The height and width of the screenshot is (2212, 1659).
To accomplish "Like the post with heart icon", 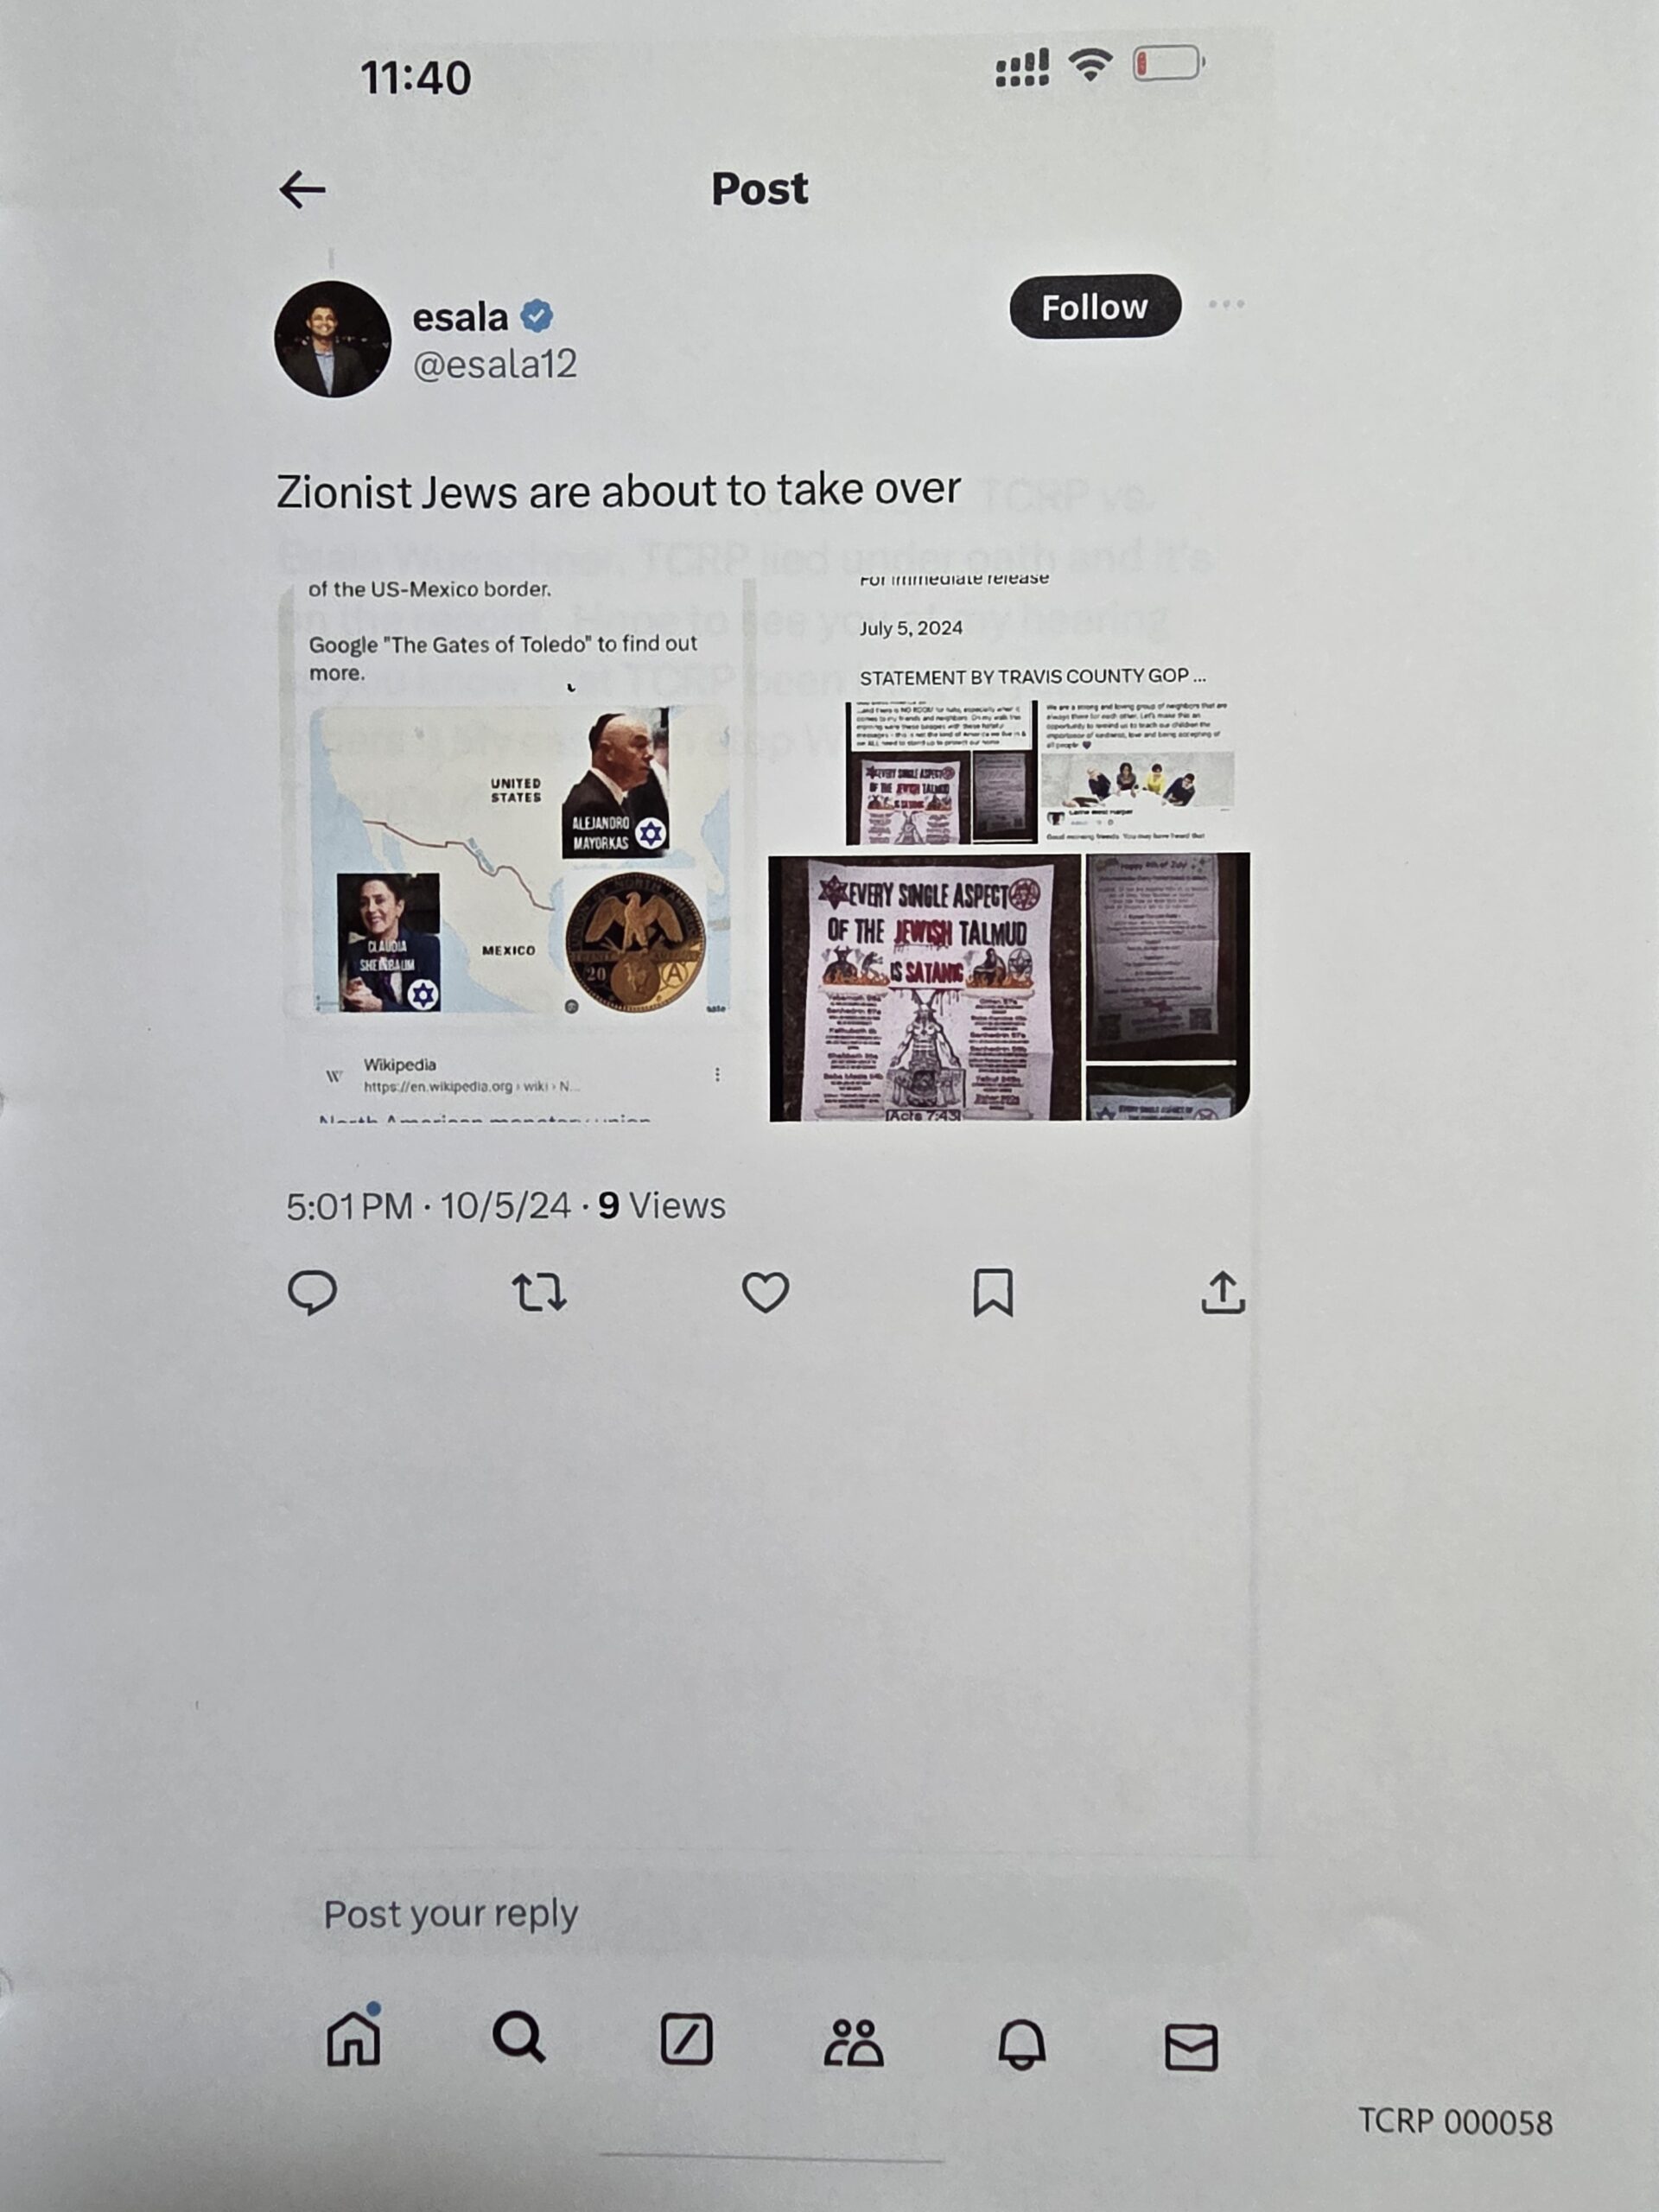I will click(765, 1292).
